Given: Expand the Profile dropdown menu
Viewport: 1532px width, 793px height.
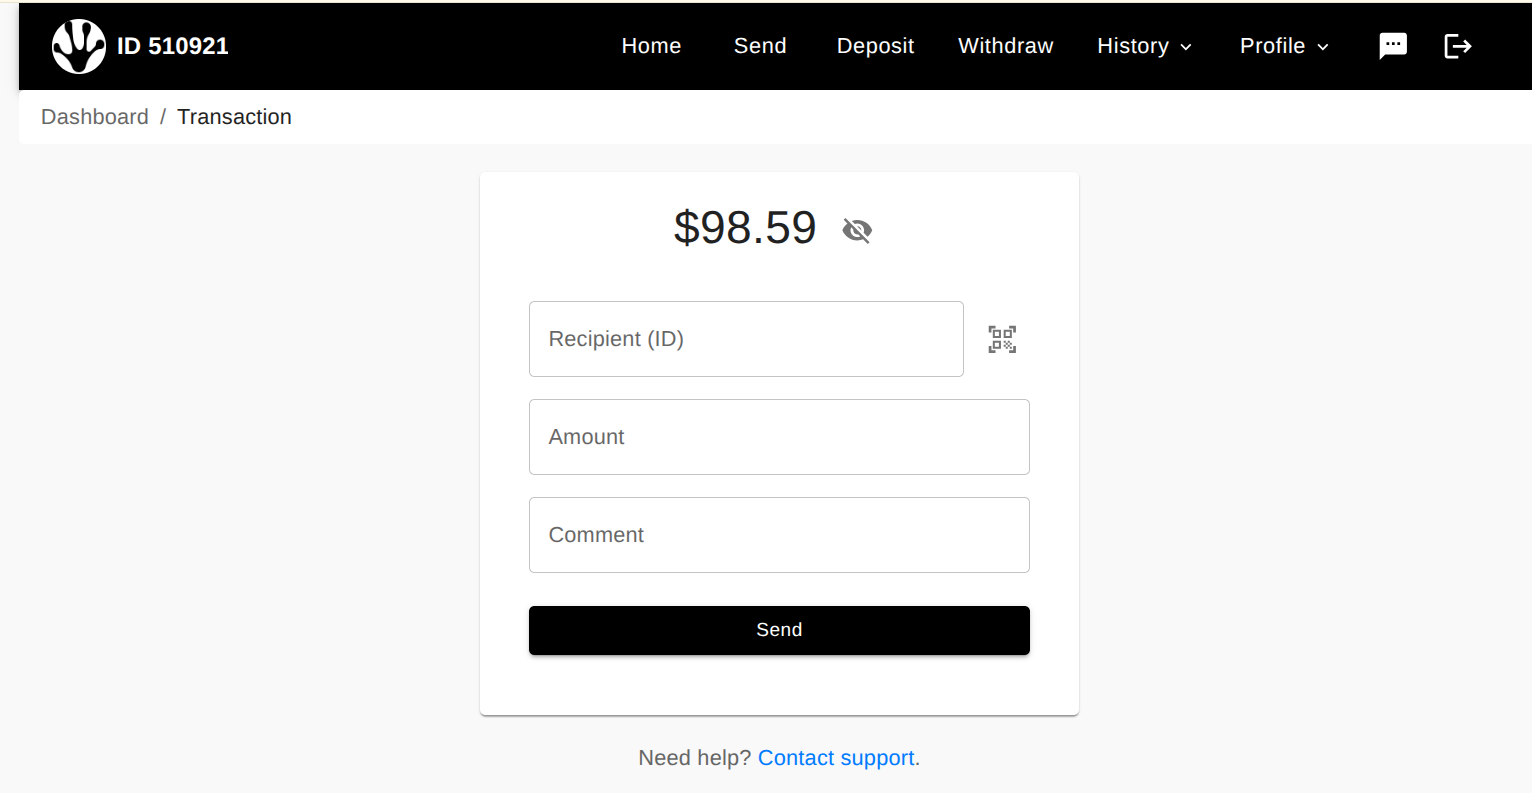Looking at the screenshot, I should (x=1284, y=46).
